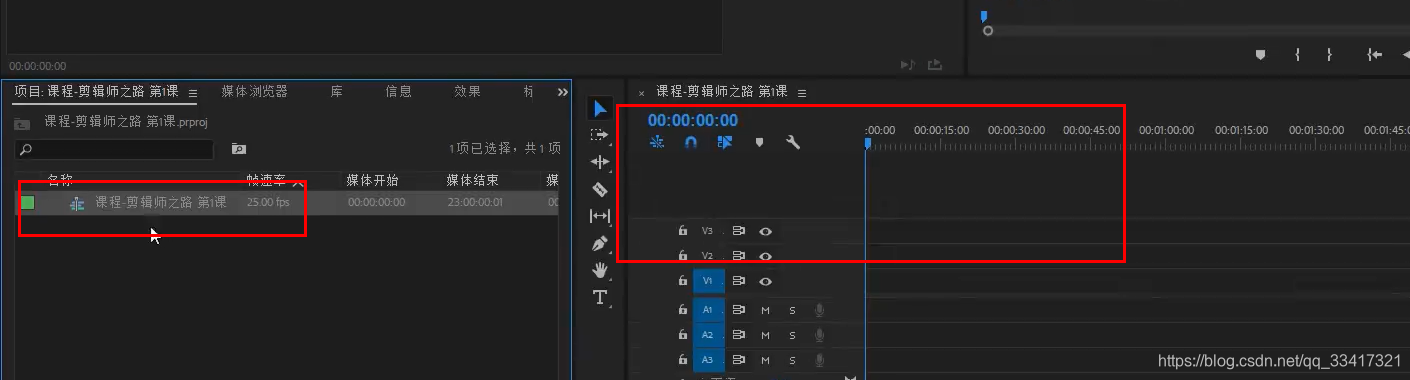
Task: Switch to 效果 tab
Action: (x=467, y=91)
